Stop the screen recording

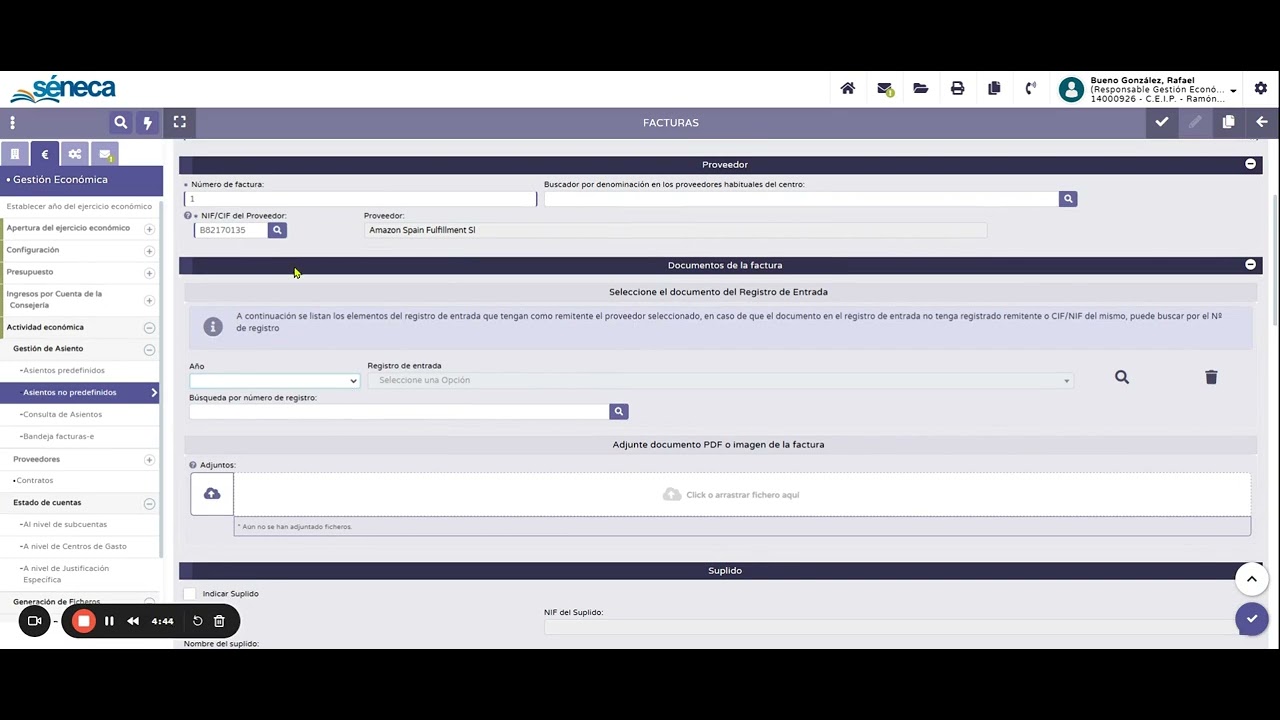84,621
